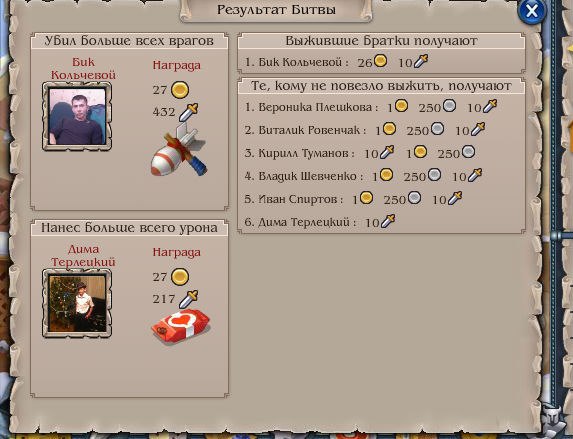Click the red heart package reward icon

point(181,326)
